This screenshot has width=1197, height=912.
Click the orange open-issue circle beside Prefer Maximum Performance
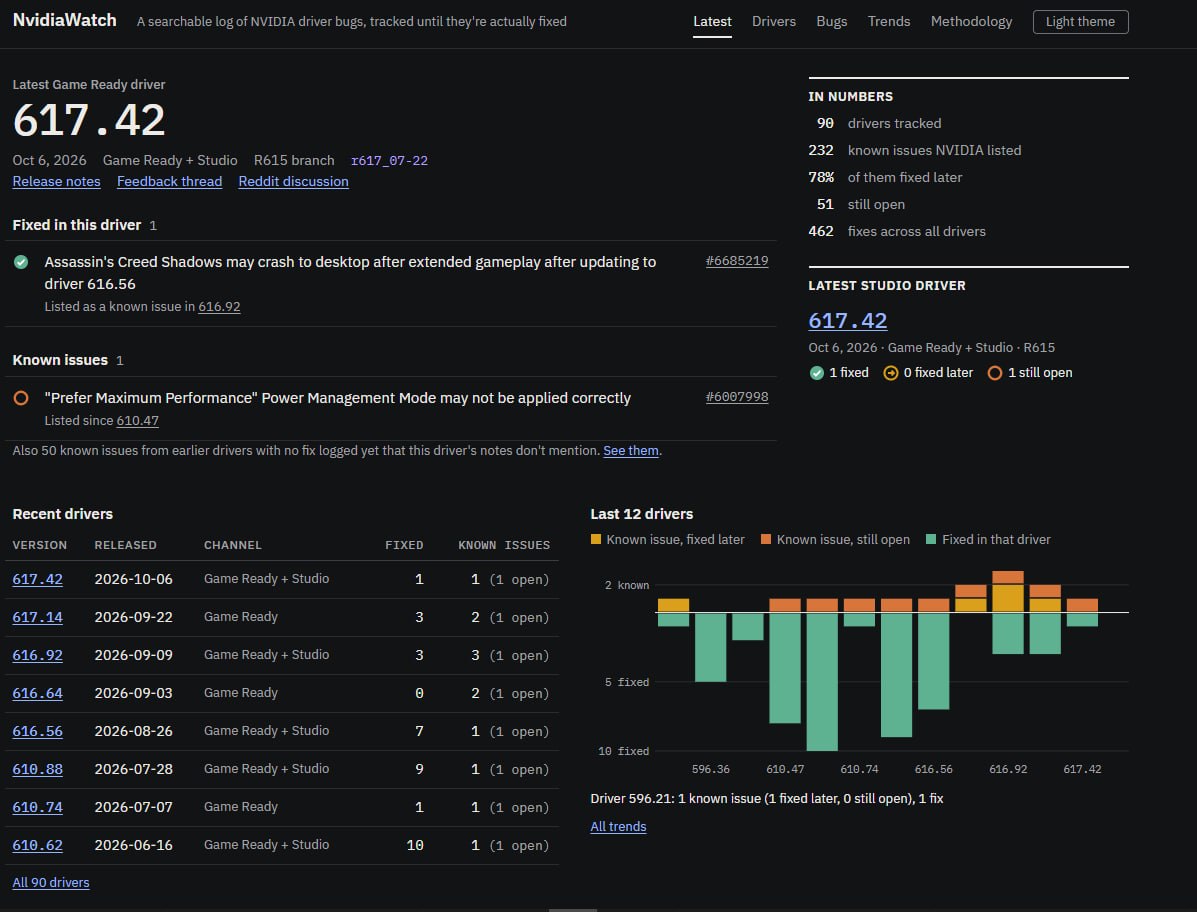pos(21,398)
